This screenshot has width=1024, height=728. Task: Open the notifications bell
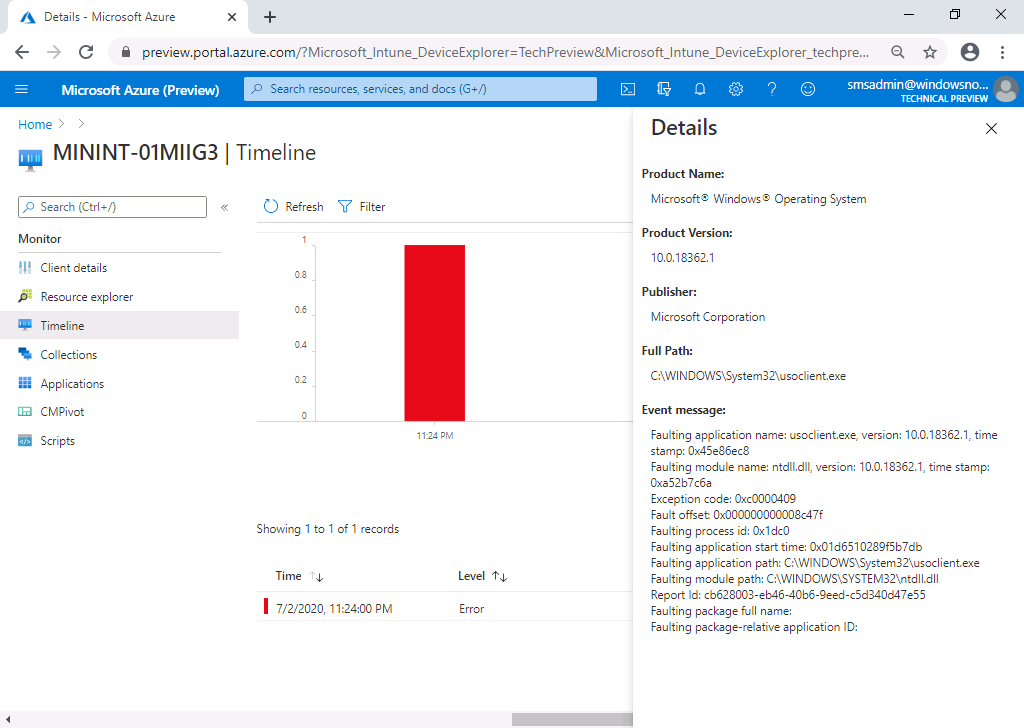[699, 89]
